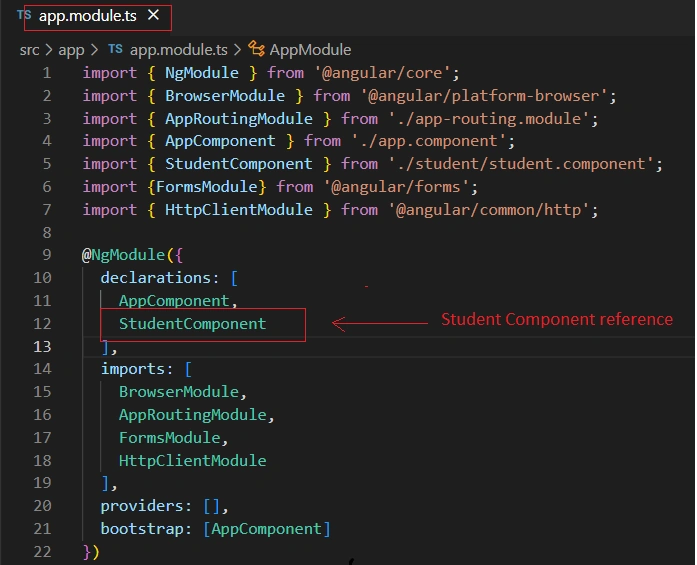The height and width of the screenshot is (565, 697).
Task: Click FormsModule on import line 6
Action: [x=206, y=187]
